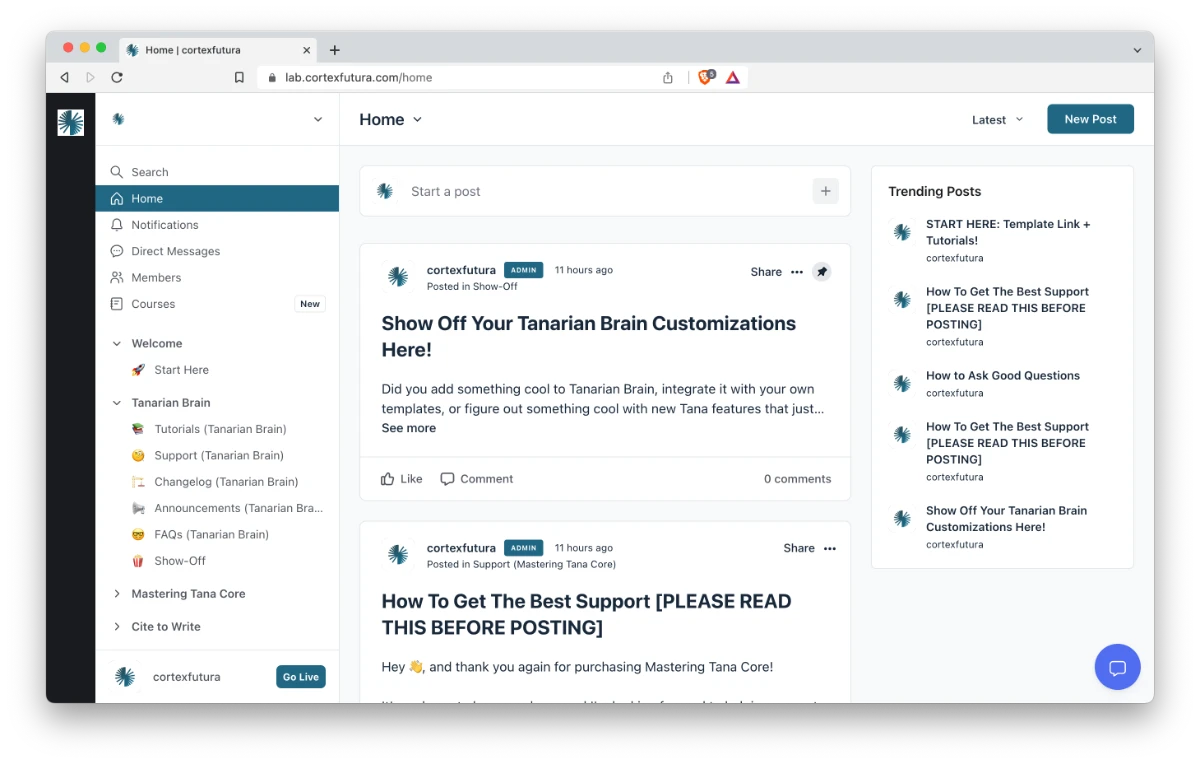Comment on the Show Off post

[x=477, y=479]
